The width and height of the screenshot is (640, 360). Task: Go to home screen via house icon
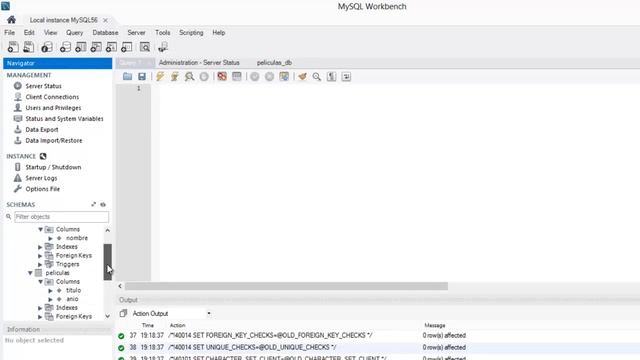(x=11, y=20)
